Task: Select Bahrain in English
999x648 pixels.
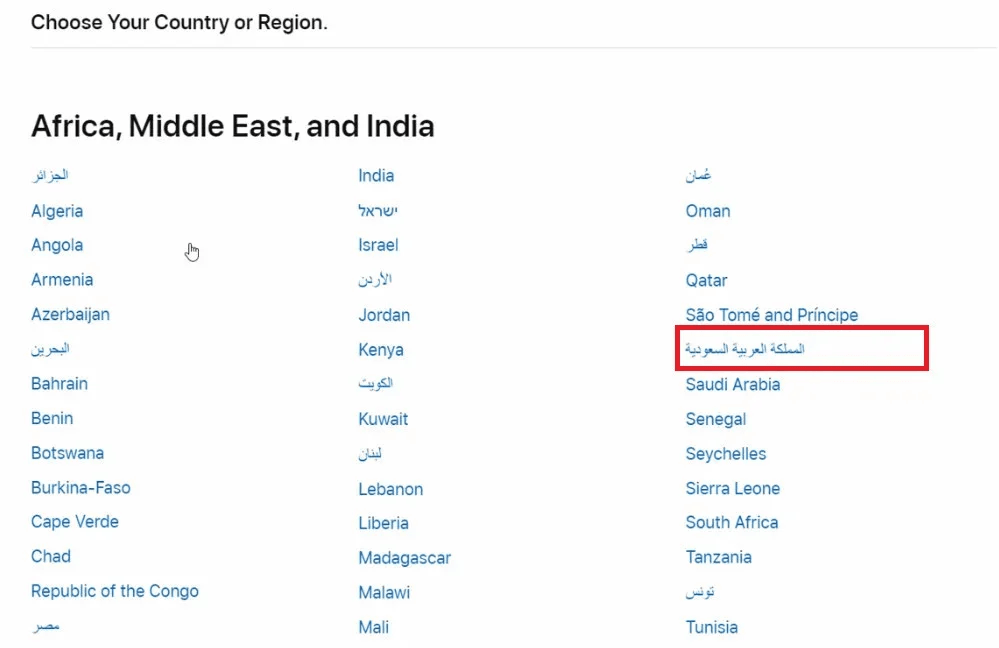Action: [59, 384]
